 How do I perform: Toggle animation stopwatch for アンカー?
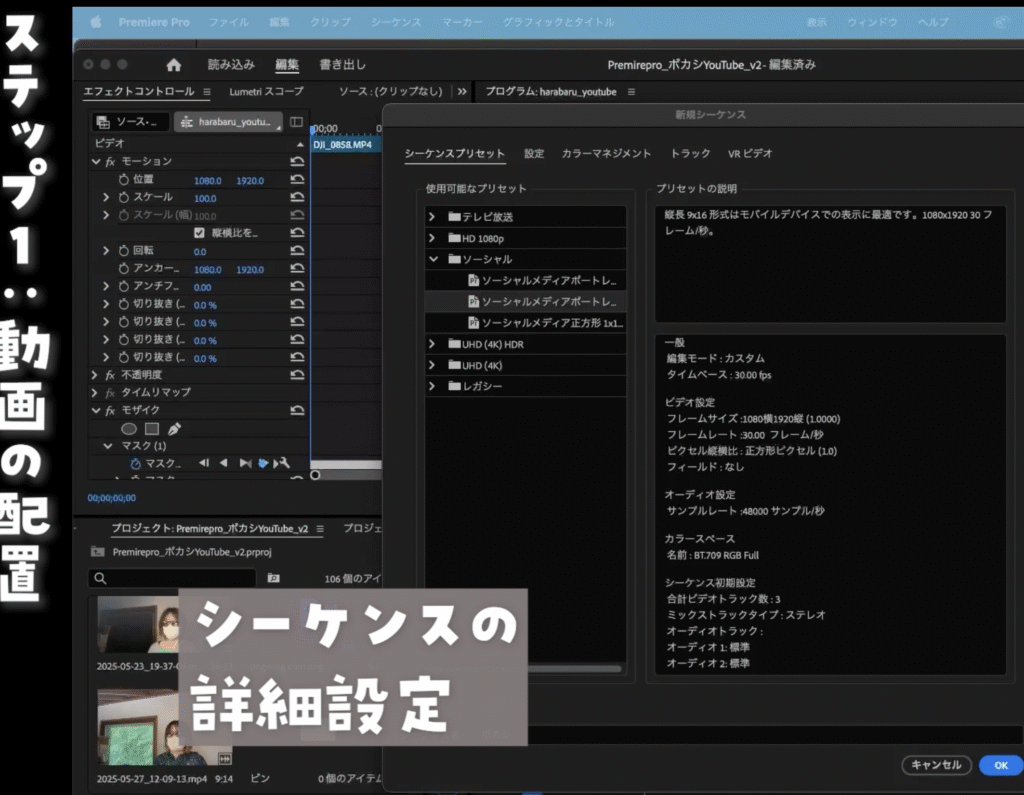[123, 268]
